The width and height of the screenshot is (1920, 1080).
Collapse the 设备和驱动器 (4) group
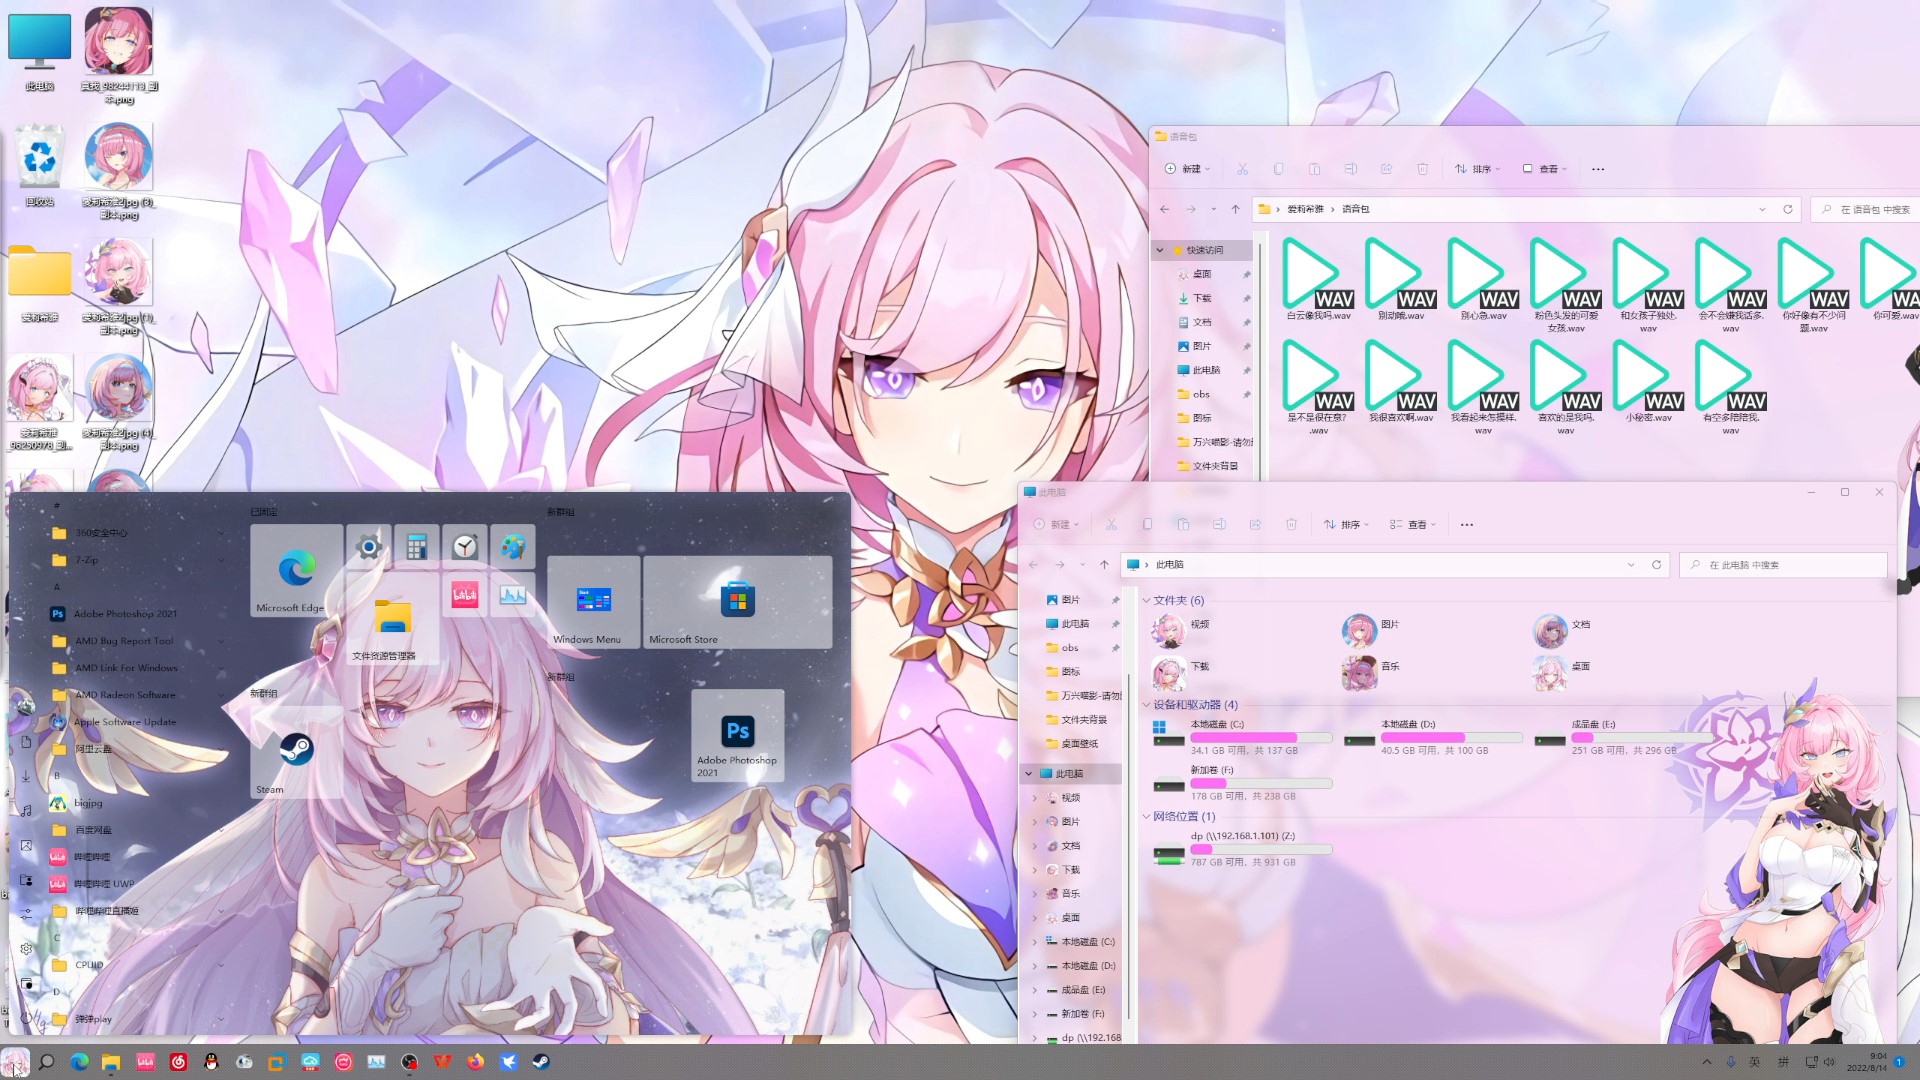pyautogui.click(x=1147, y=705)
